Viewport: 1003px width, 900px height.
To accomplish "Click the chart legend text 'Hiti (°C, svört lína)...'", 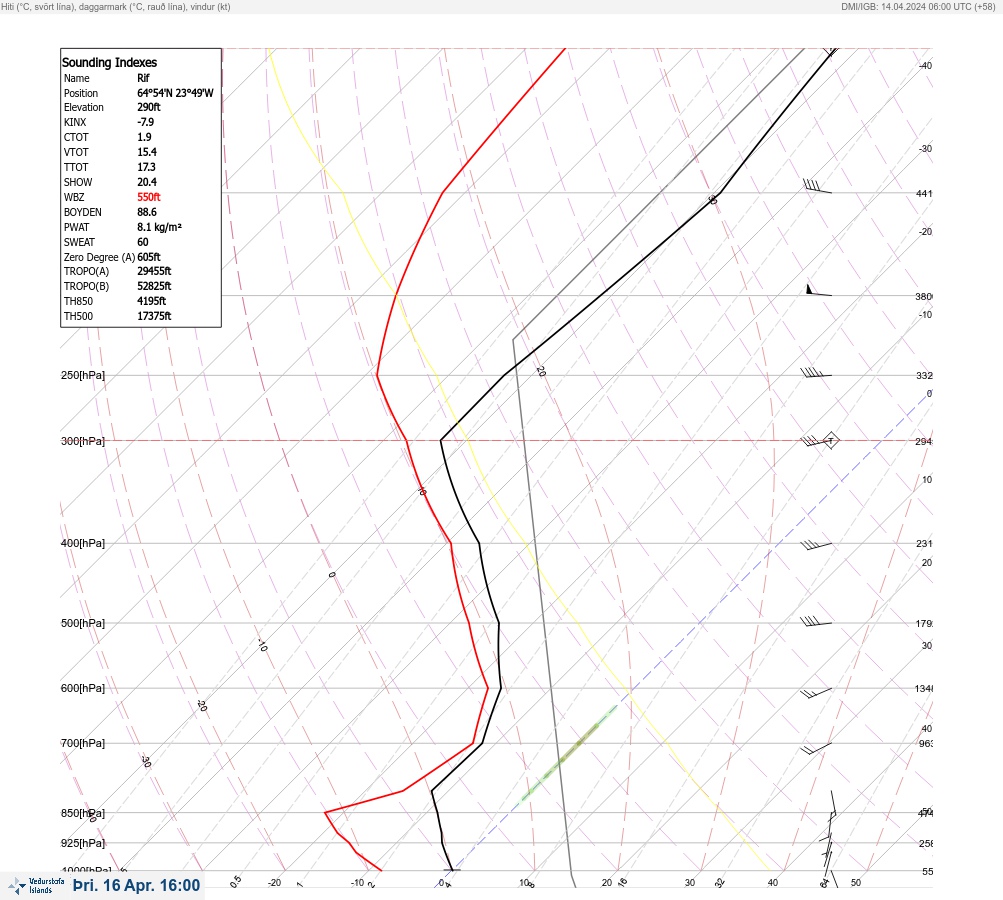I will pyautogui.click(x=116, y=6).
